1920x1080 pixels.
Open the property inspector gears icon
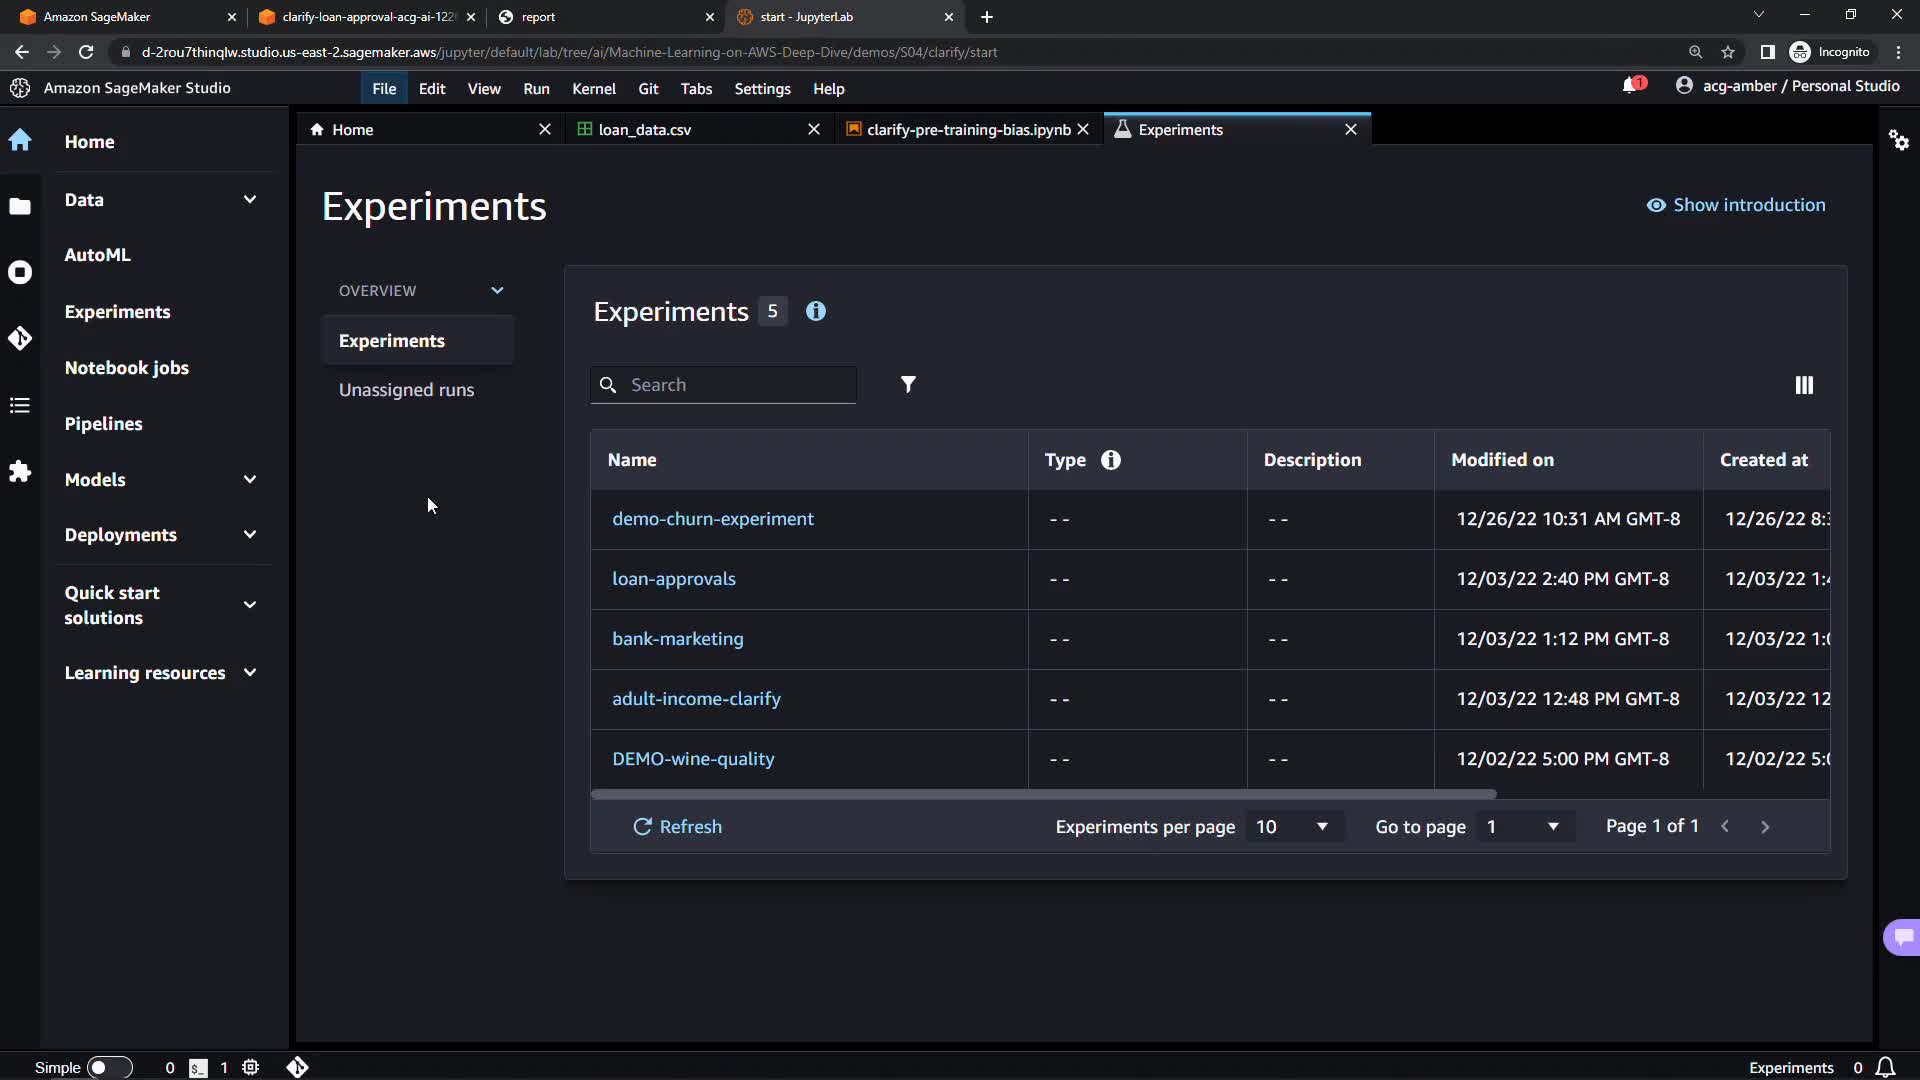tap(1899, 141)
